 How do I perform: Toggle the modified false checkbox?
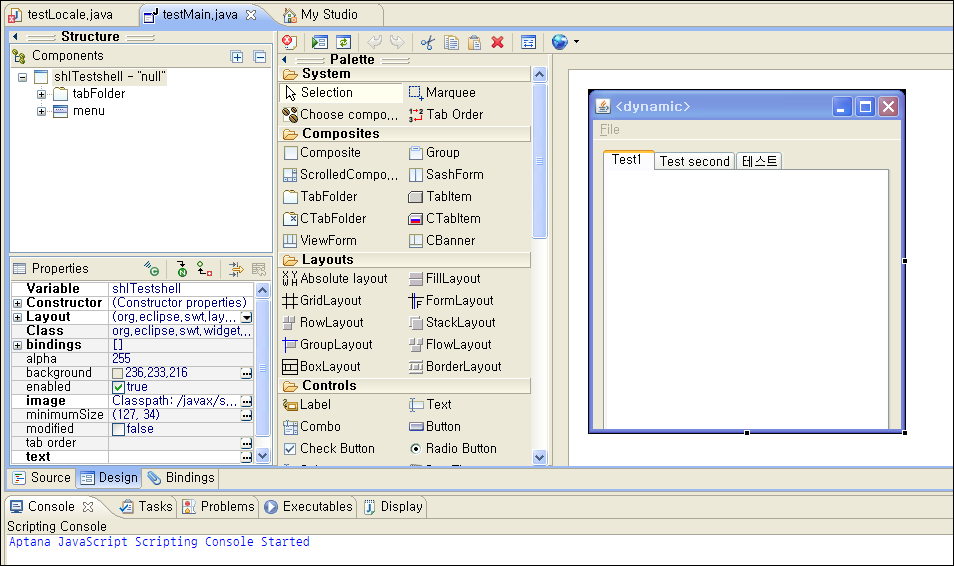119,429
